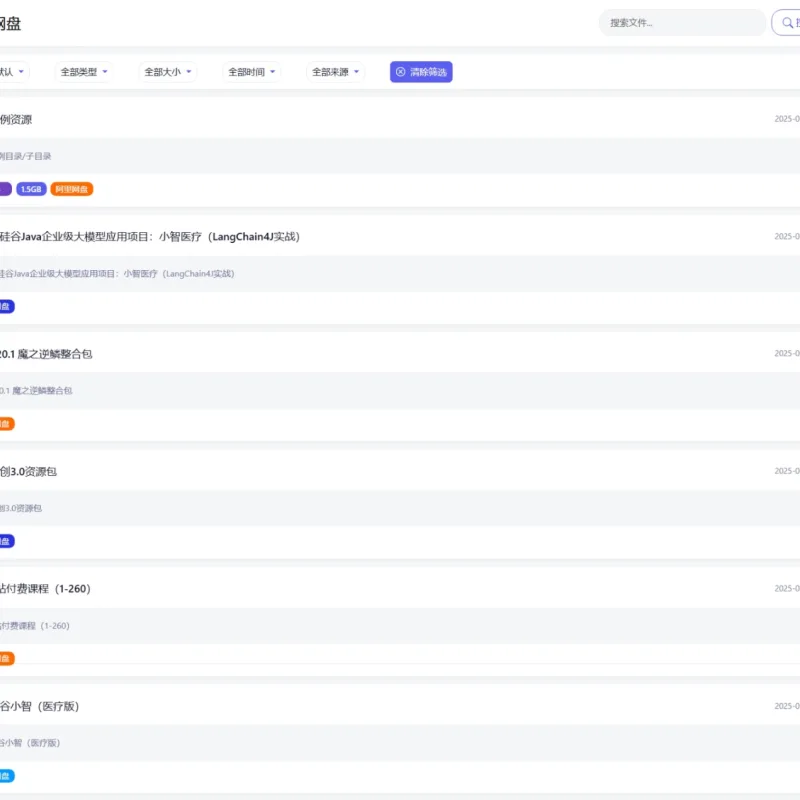800x800 pixels.
Task: Click the gray 3.0资源包 path text
Action: pyautogui.click(x=21, y=508)
